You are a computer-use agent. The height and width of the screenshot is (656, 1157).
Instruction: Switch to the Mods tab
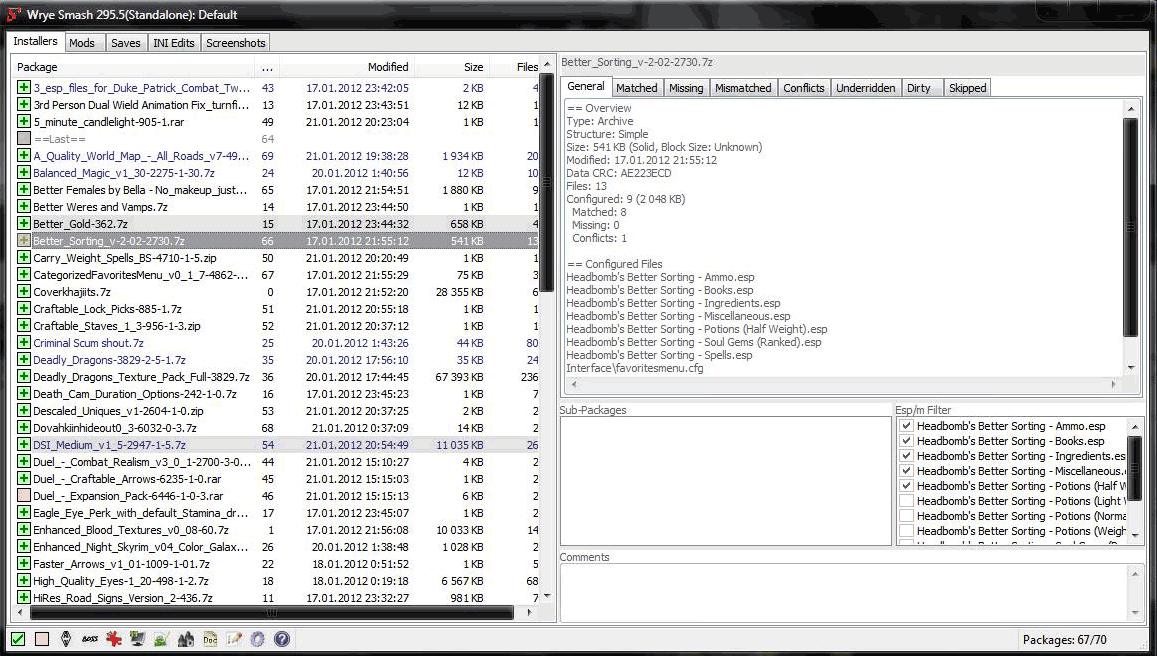click(82, 43)
